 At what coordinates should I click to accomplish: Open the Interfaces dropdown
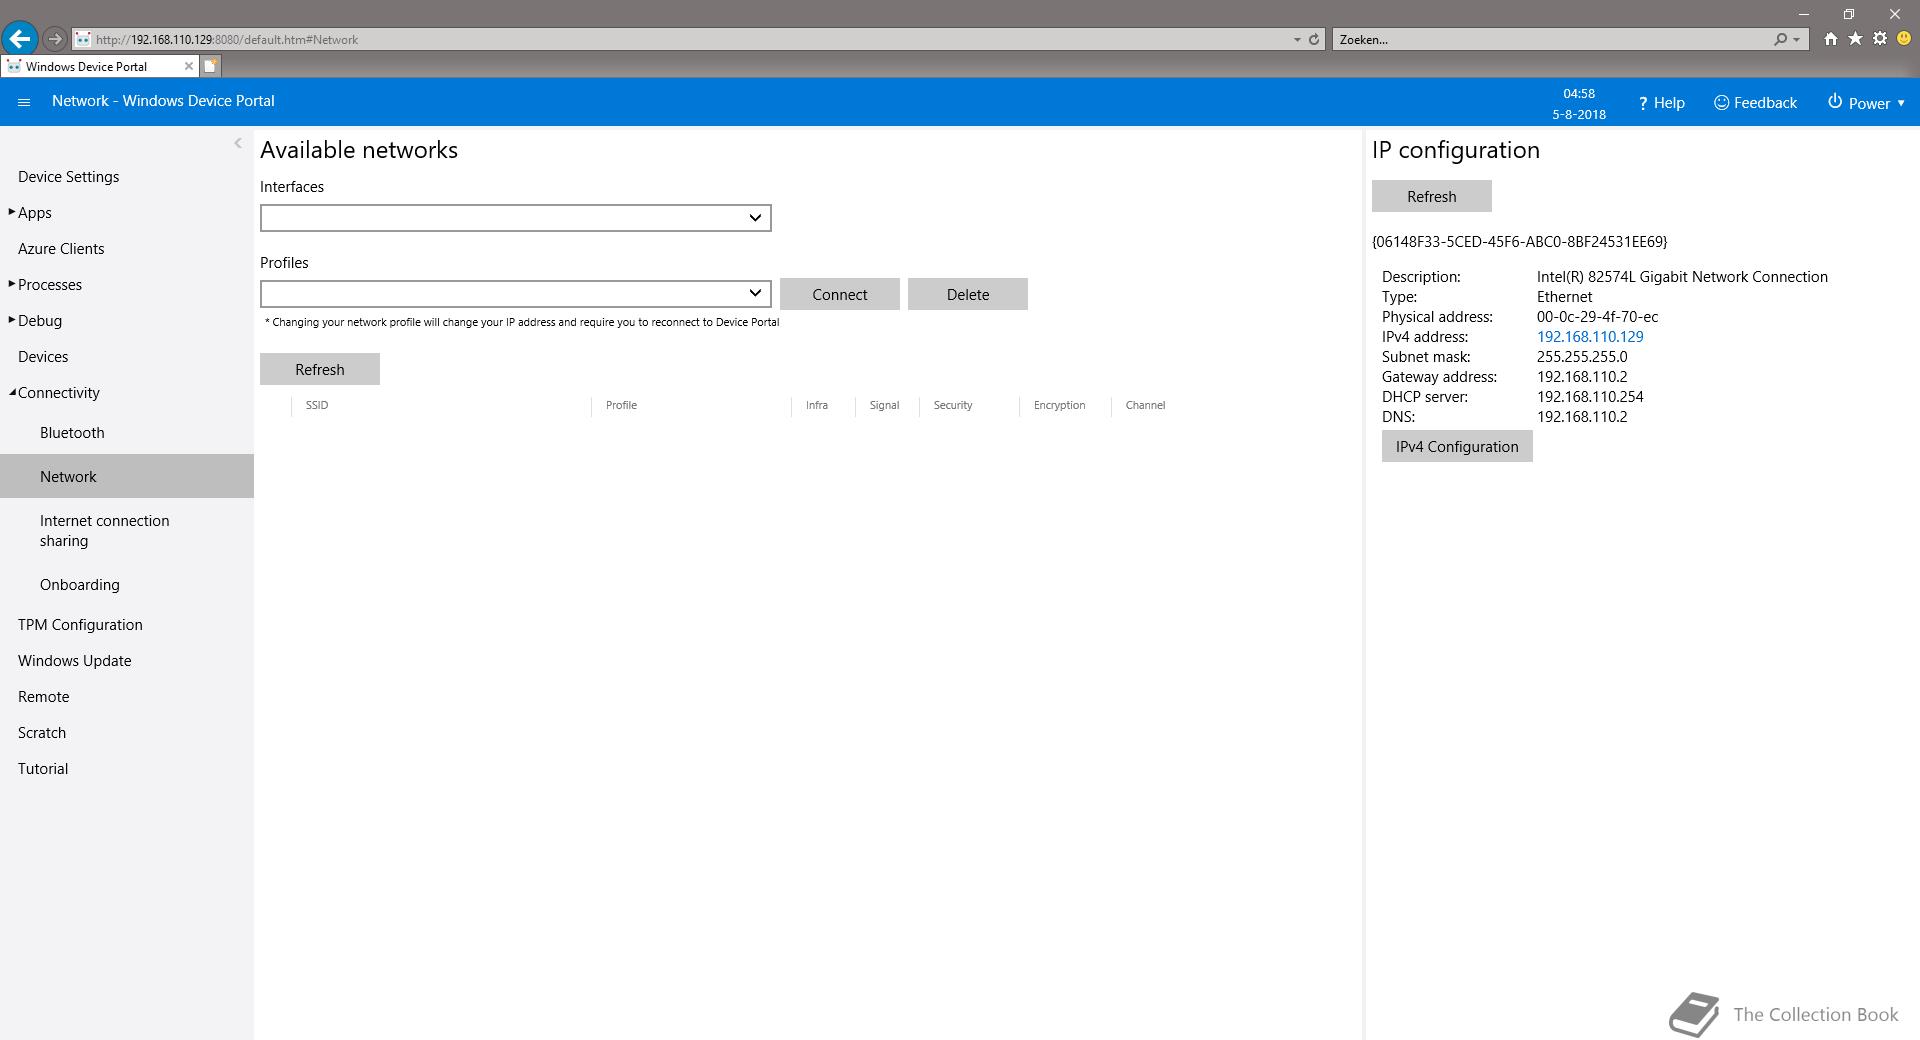click(x=516, y=218)
